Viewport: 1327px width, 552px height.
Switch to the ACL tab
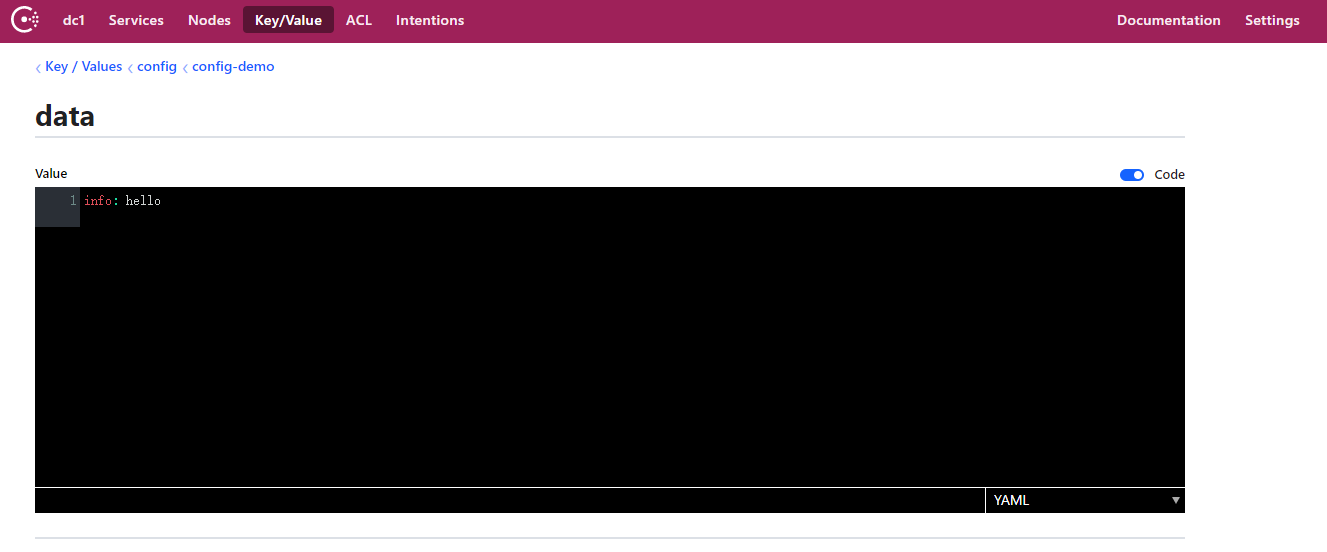[x=359, y=20]
